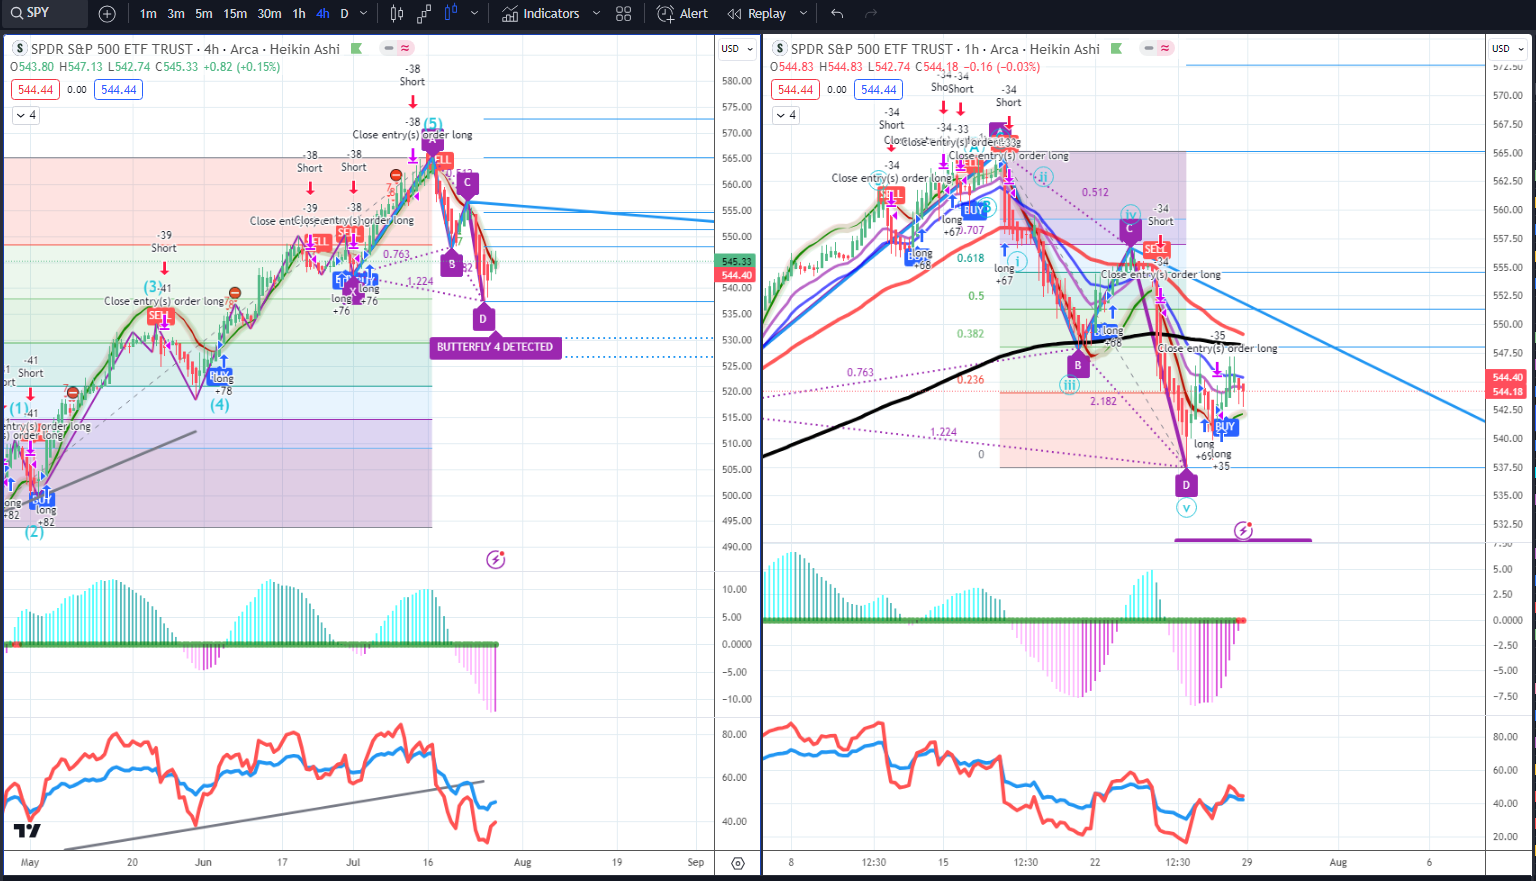1536x881 pixels.
Task: Click the purple C pattern marker on 4h chart
Action: (467, 183)
